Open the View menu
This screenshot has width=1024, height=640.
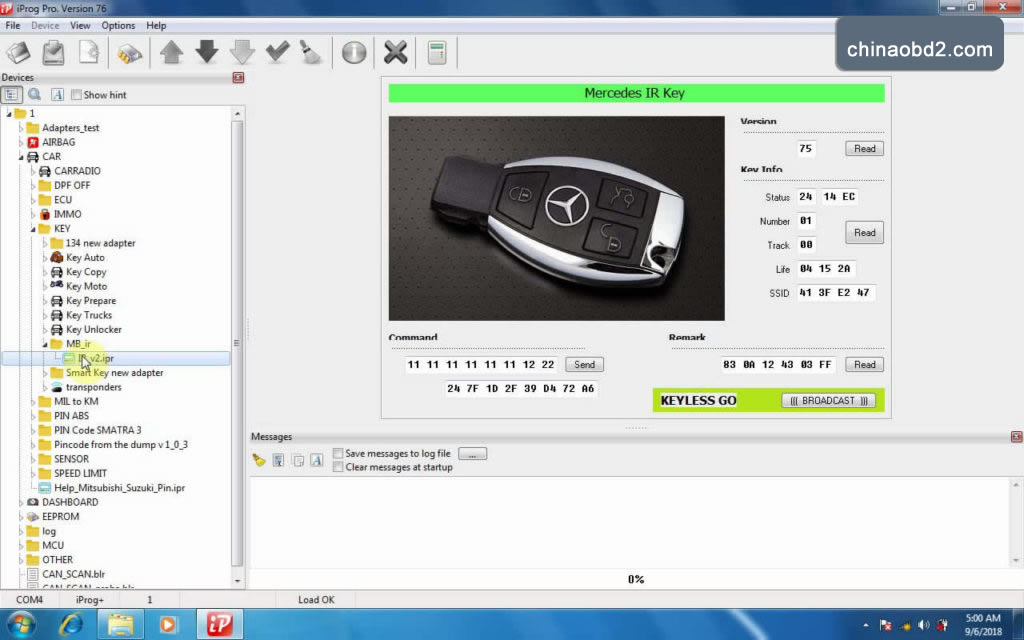[x=80, y=25]
